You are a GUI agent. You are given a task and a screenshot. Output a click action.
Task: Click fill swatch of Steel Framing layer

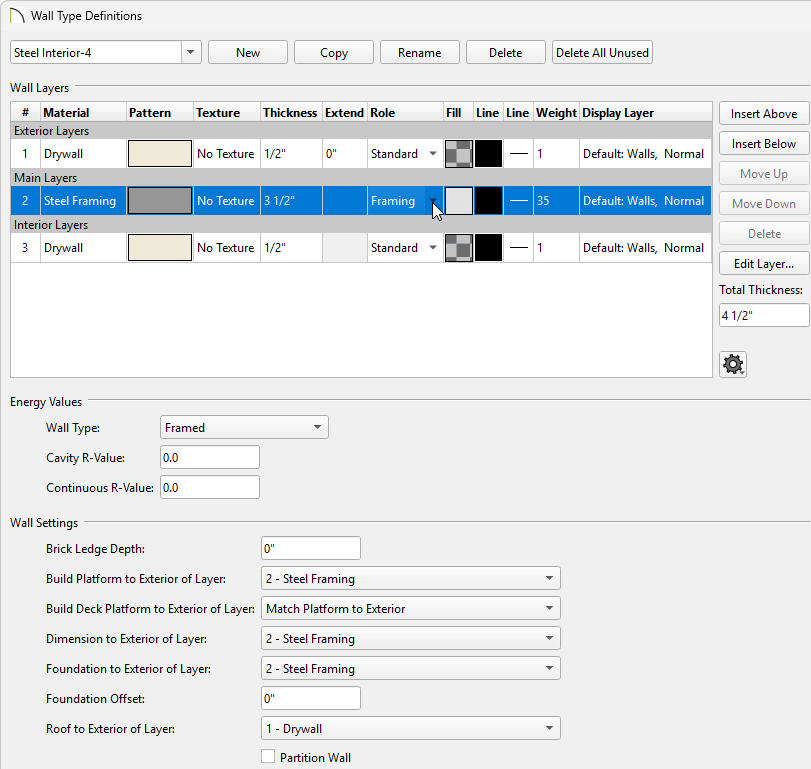(x=458, y=201)
